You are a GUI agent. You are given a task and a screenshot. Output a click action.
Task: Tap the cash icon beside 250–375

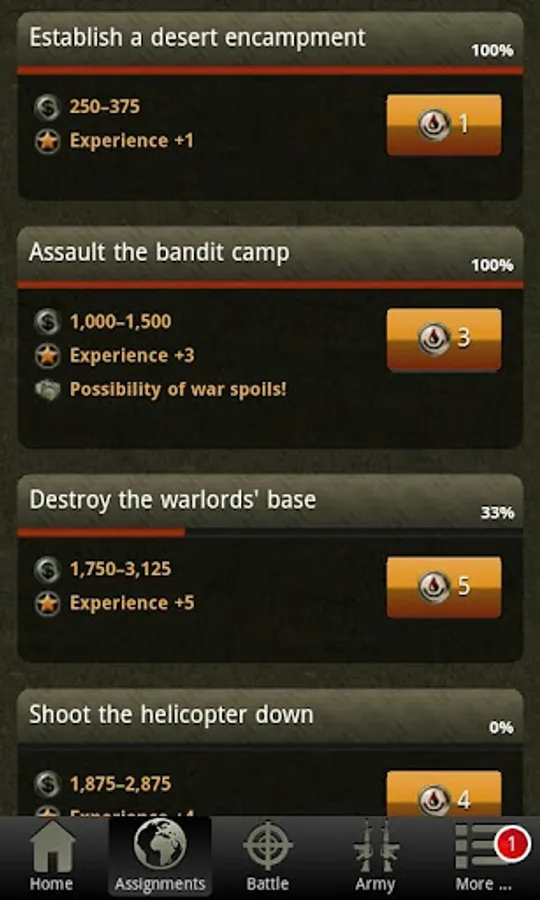[x=47, y=107]
